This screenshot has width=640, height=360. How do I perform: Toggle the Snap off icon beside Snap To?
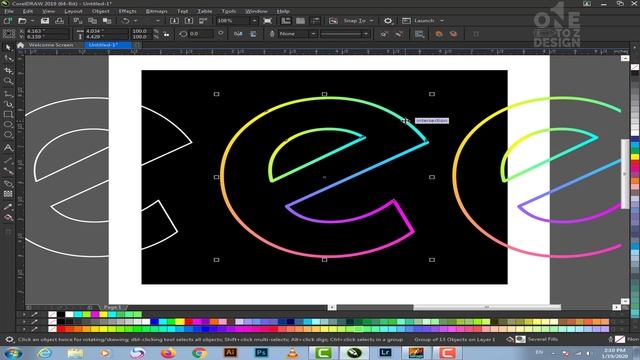(333, 20)
